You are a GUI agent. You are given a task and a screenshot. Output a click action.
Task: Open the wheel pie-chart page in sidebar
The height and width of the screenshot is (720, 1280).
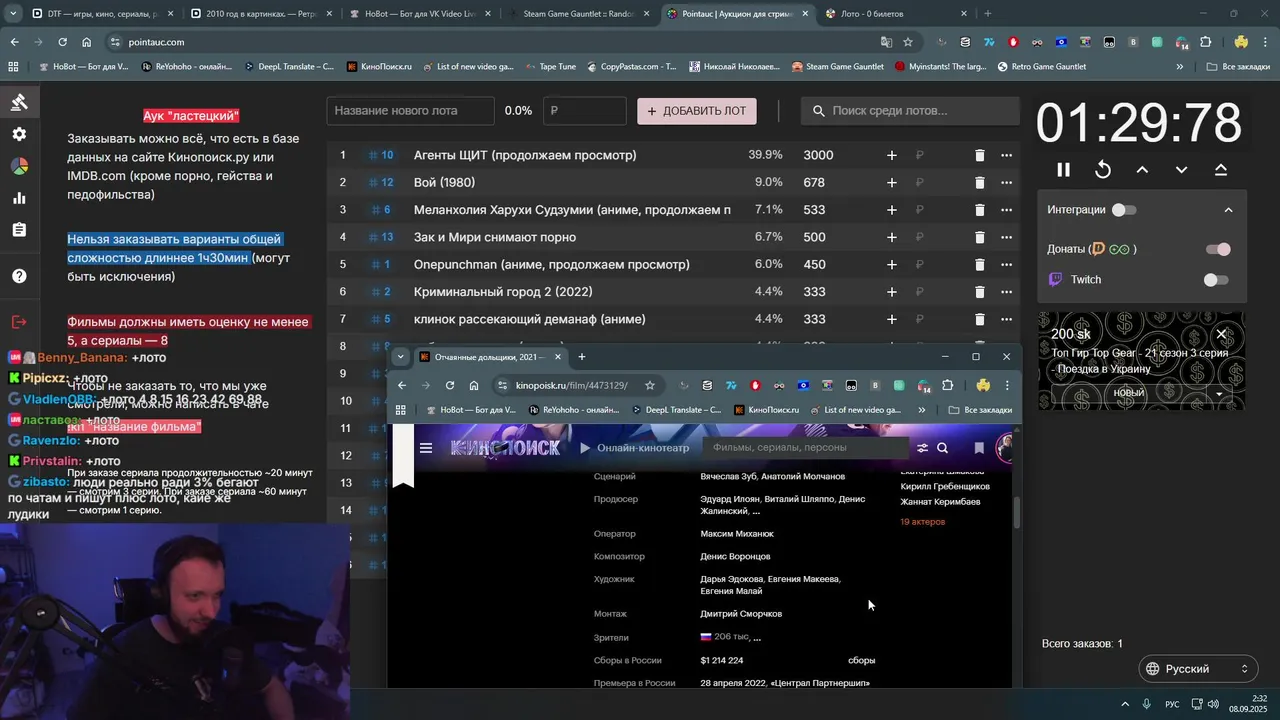click(x=19, y=166)
